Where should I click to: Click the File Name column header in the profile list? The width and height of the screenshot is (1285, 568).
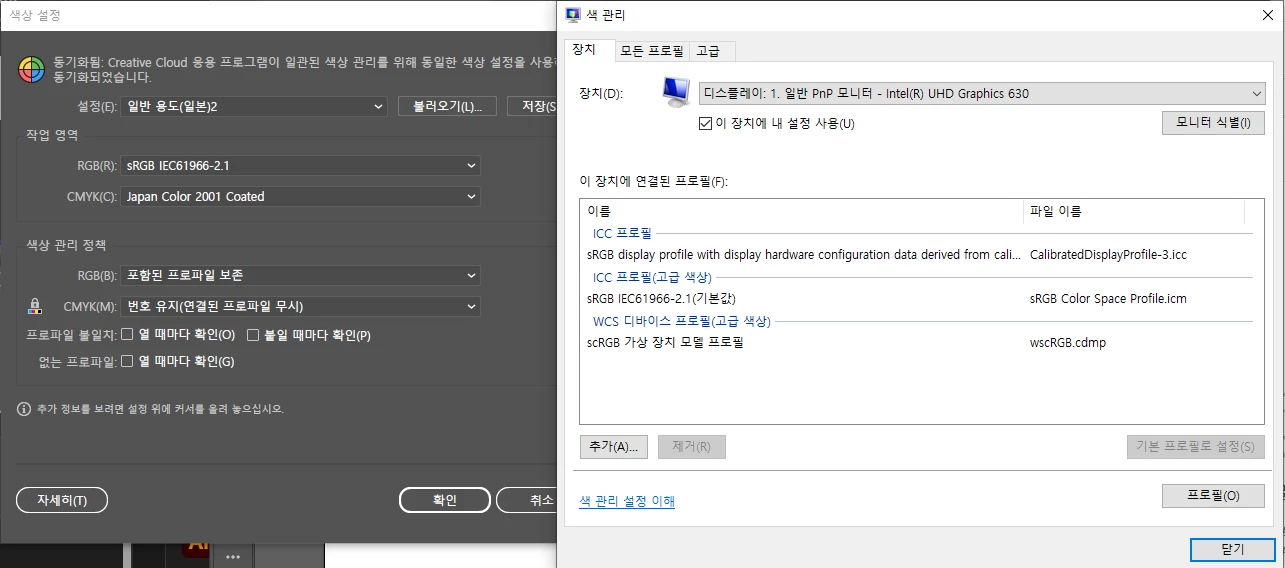(1134, 211)
